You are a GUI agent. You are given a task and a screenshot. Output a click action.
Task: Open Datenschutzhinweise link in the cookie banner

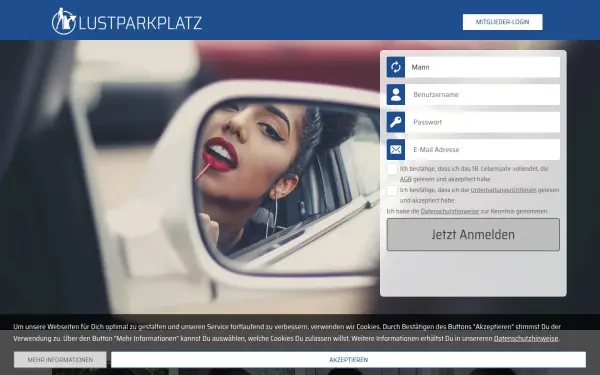tap(526, 338)
